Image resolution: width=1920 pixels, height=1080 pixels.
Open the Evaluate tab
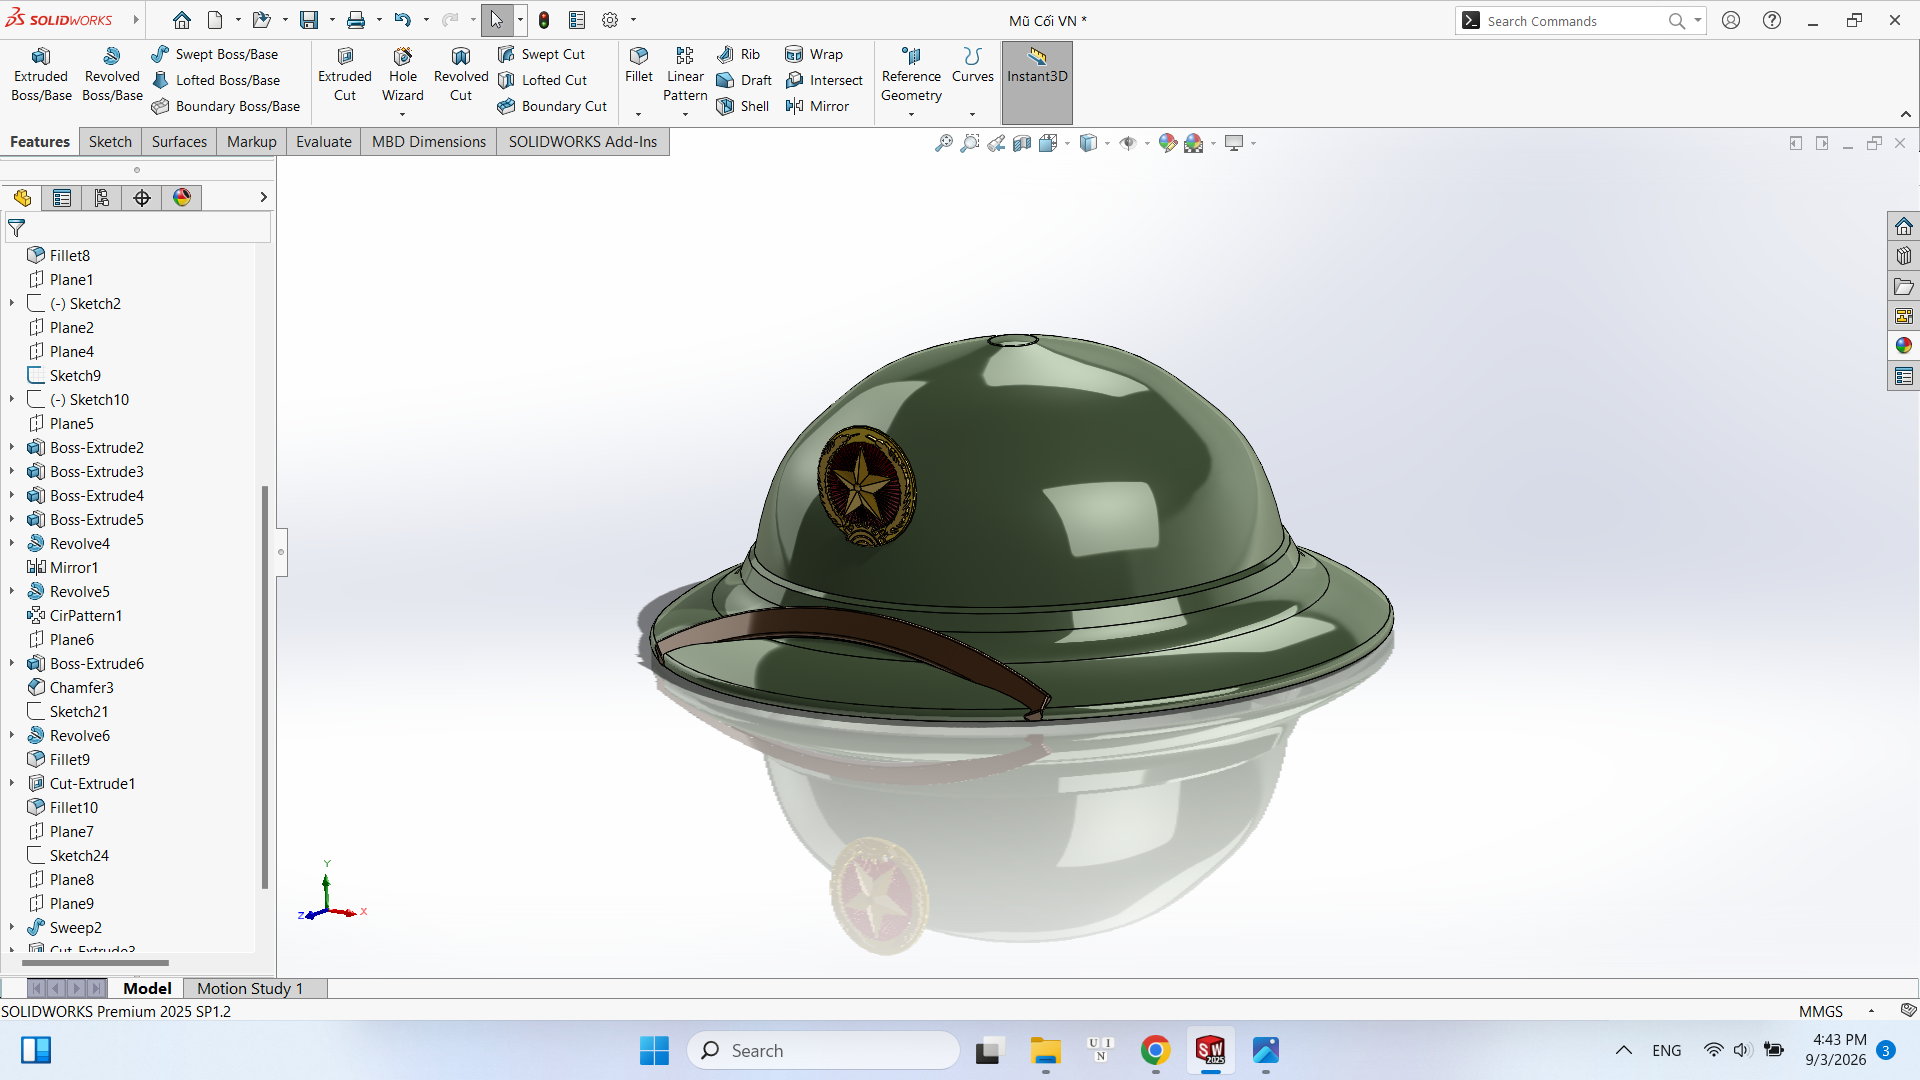click(x=324, y=142)
